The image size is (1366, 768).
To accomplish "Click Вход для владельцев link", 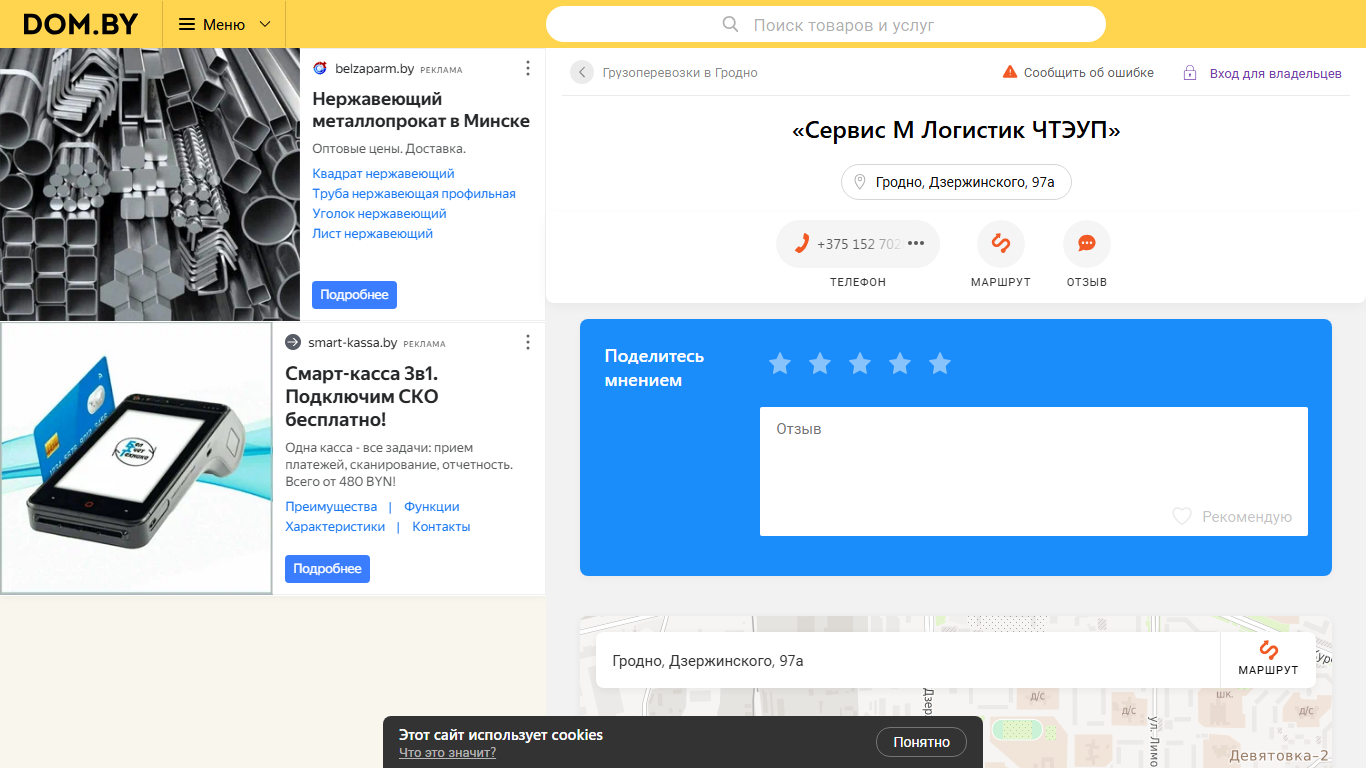I will pos(1276,73).
